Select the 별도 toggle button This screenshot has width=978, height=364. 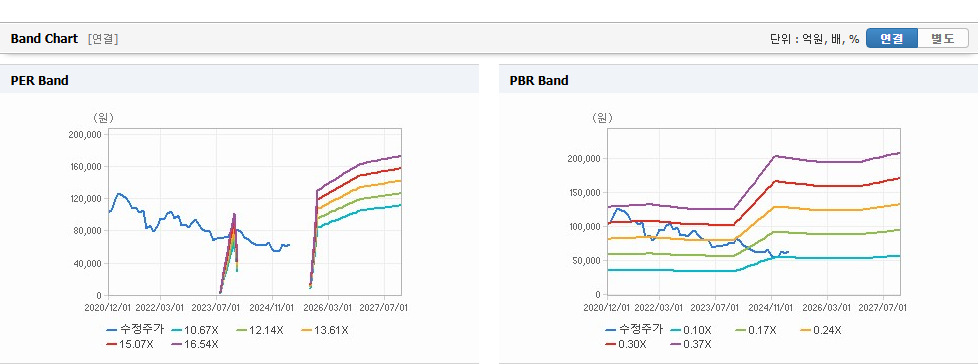943,39
